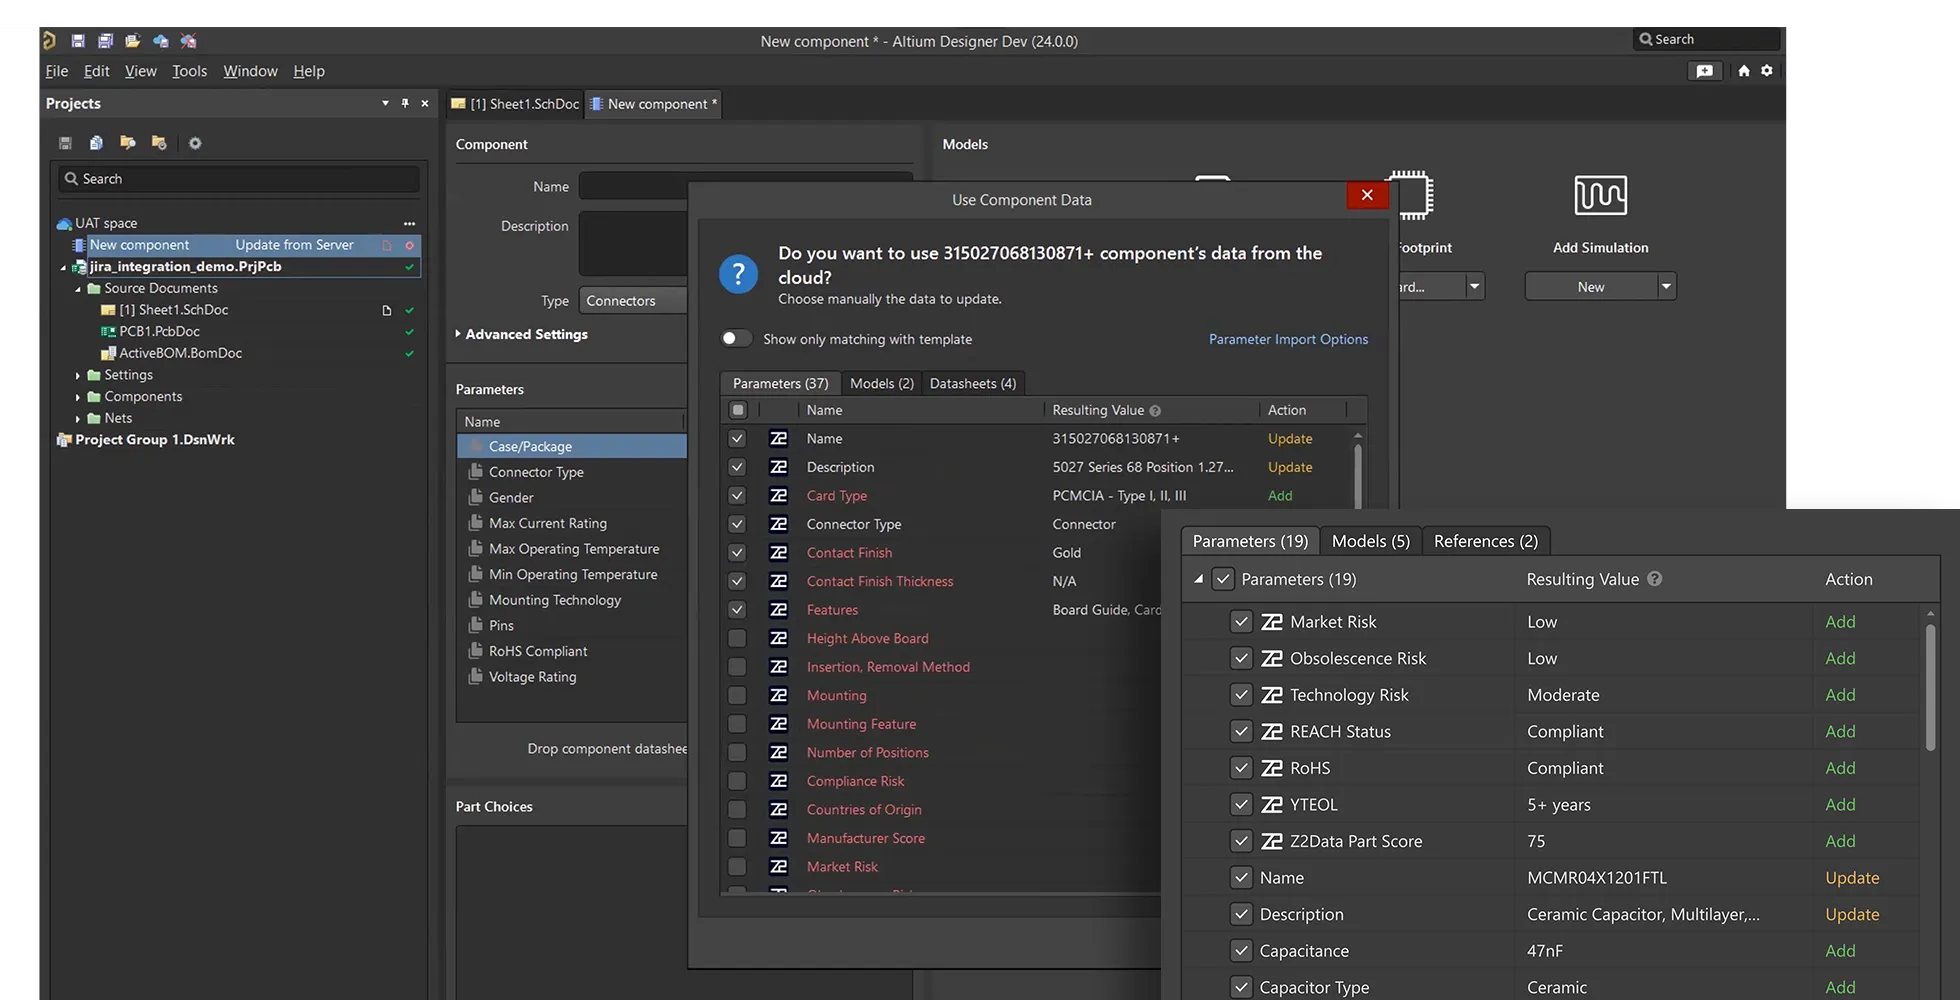Screen dimensions: 1960x1000
Task: Uncheck the Obsolescence Risk checkbox
Action: tap(1241, 658)
